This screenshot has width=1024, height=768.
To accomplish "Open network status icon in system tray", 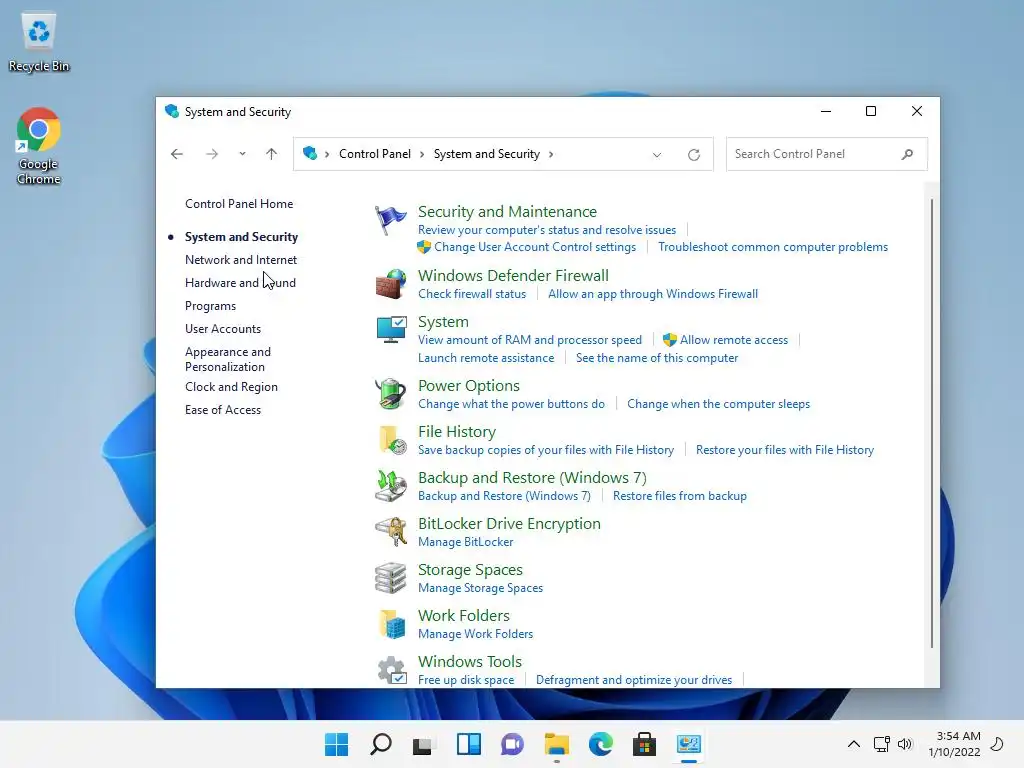I will click(x=882, y=744).
